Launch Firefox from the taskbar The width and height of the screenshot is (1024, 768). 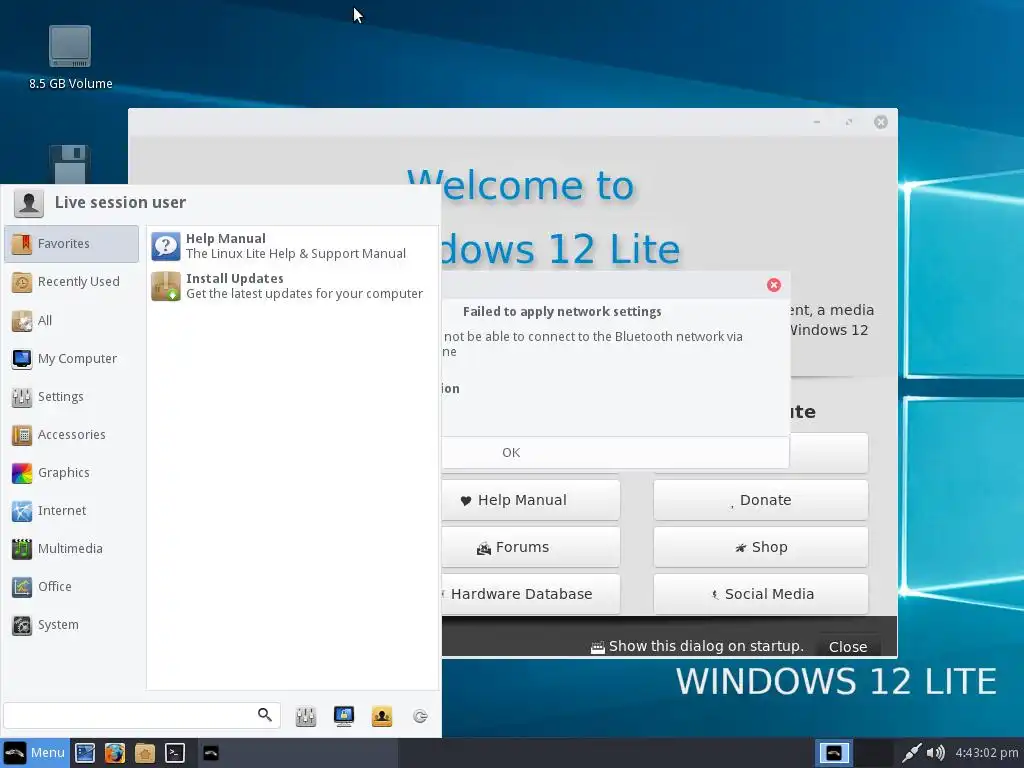(x=115, y=753)
